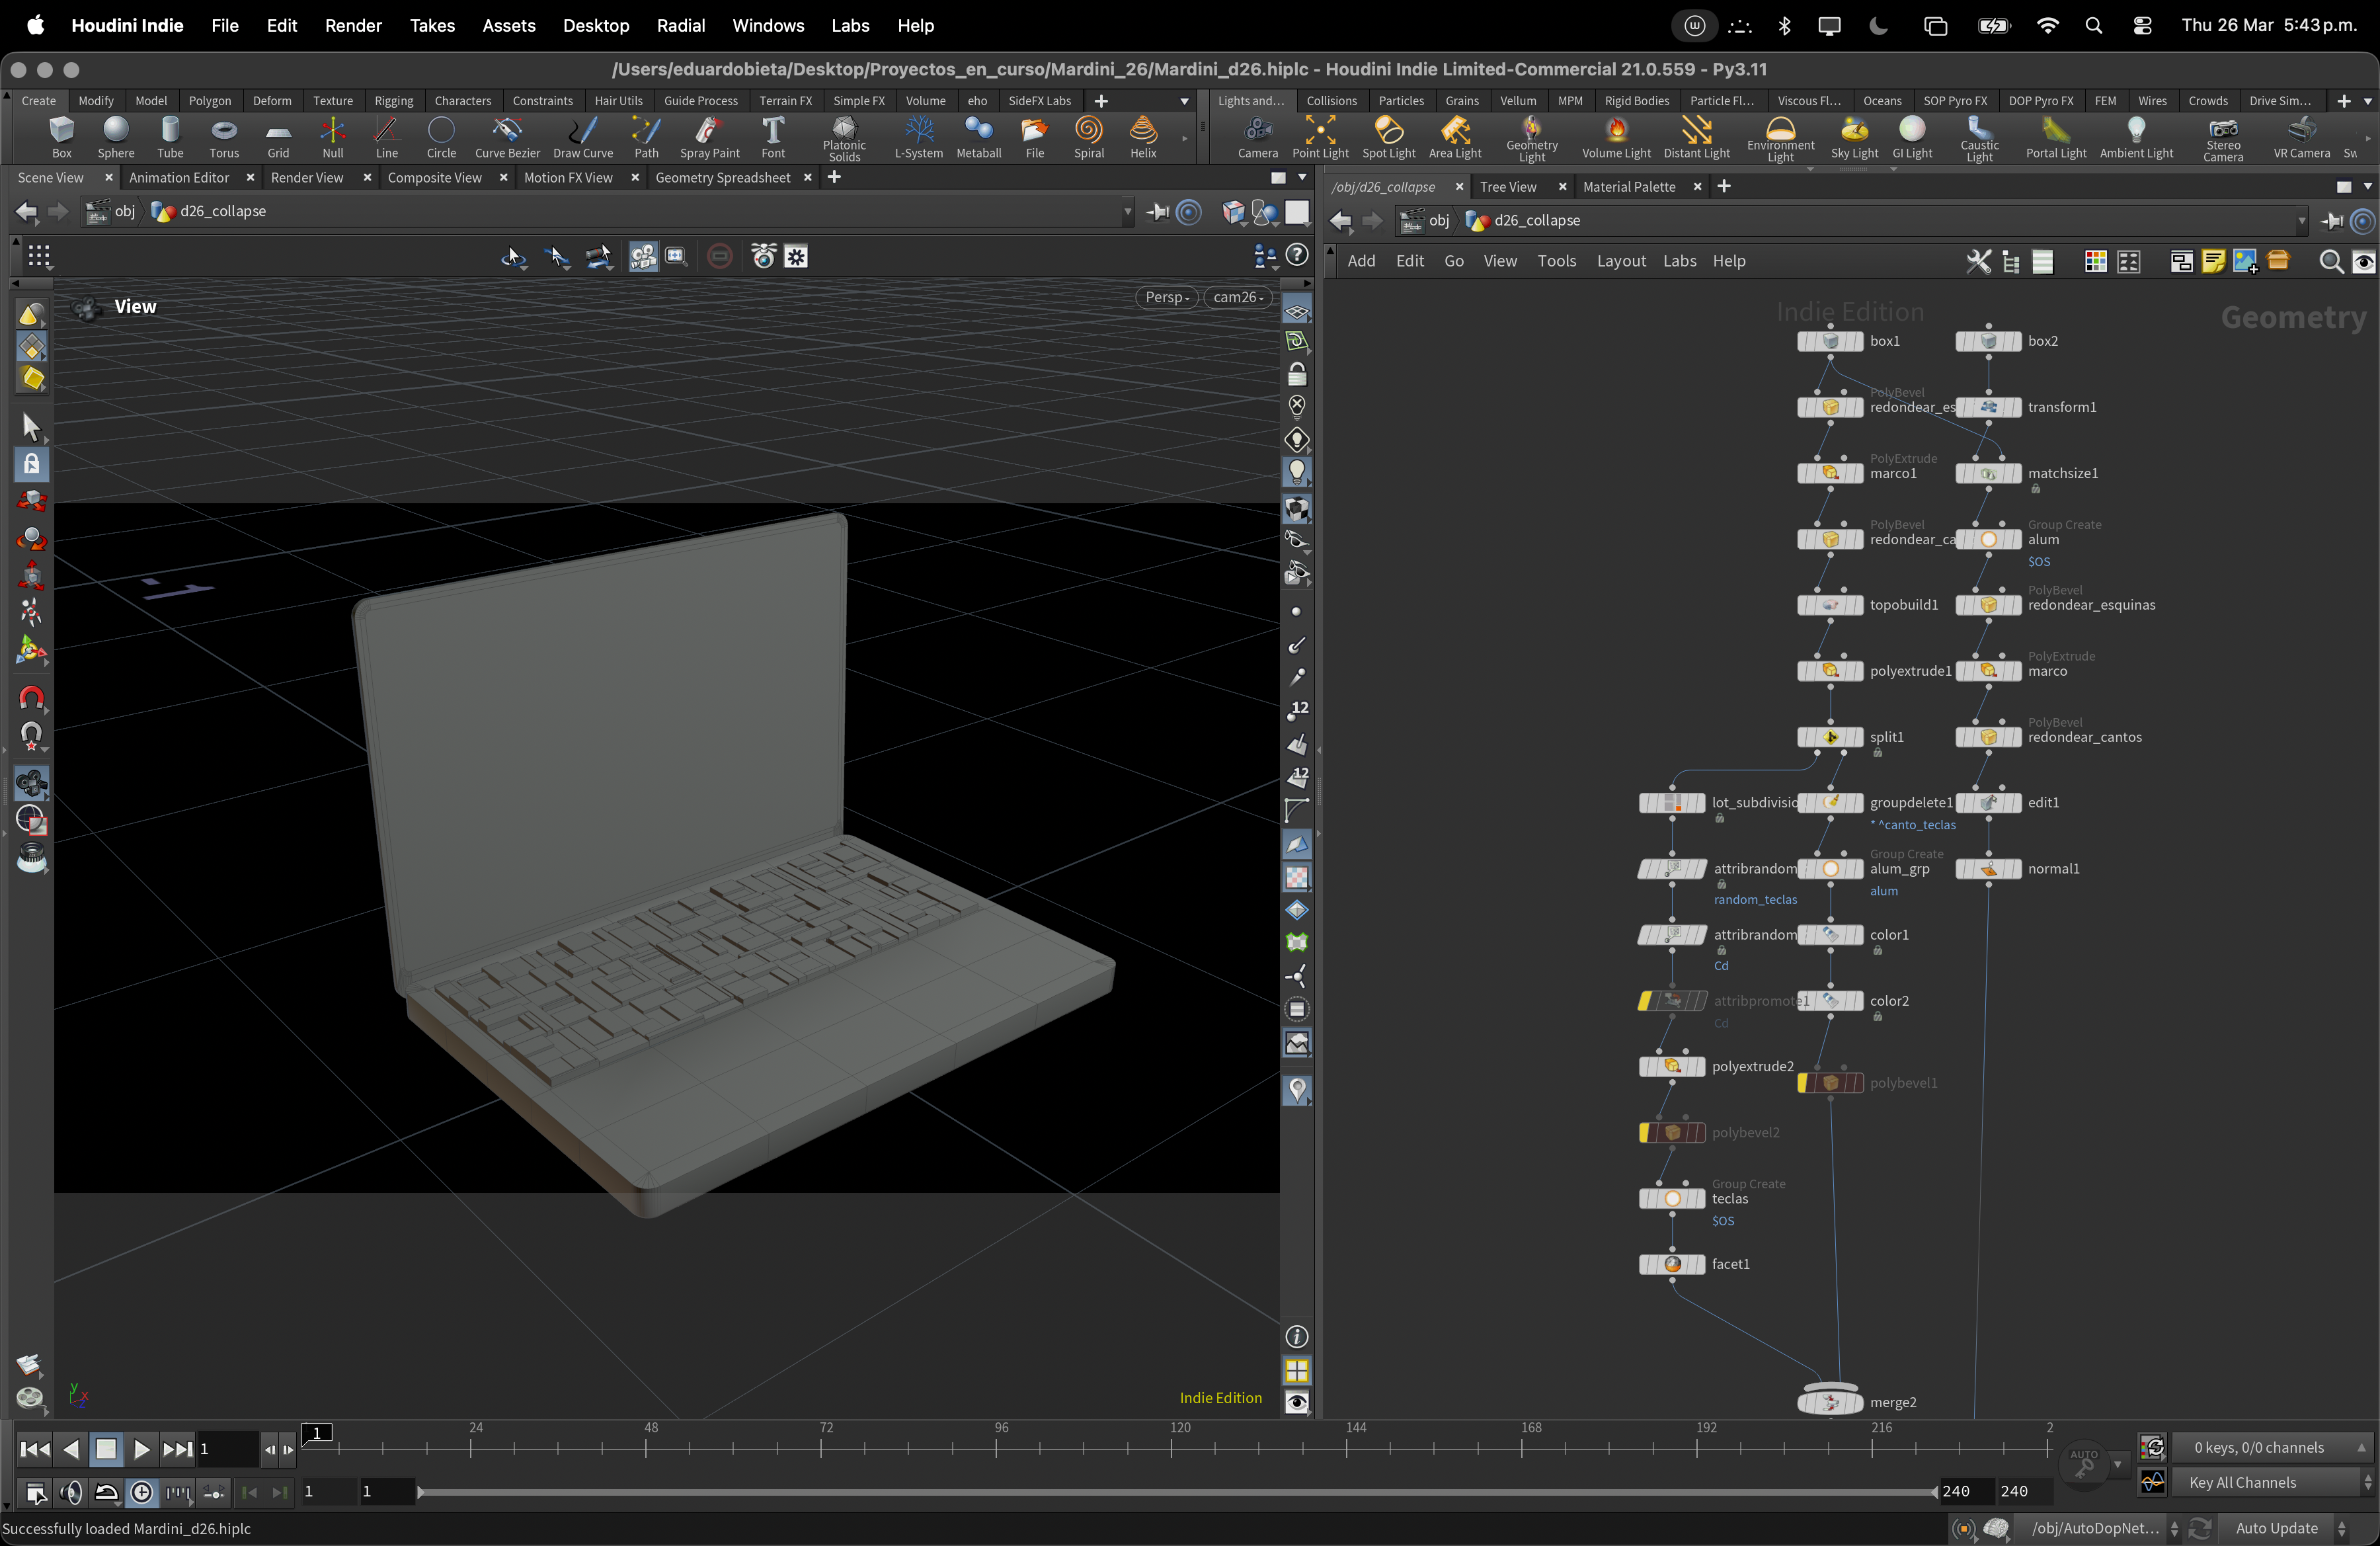The width and height of the screenshot is (2380, 1546).
Task: Click the Key All Channels button
Action: pyautogui.click(x=2242, y=1482)
